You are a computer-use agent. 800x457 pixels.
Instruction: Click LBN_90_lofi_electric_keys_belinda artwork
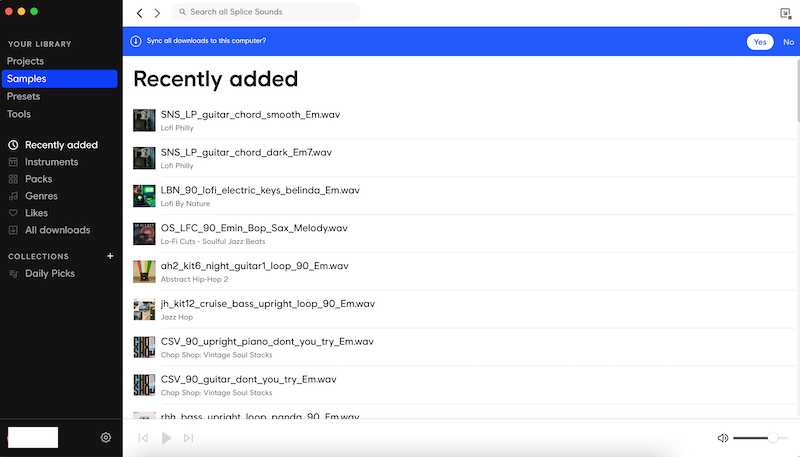click(144, 196)
